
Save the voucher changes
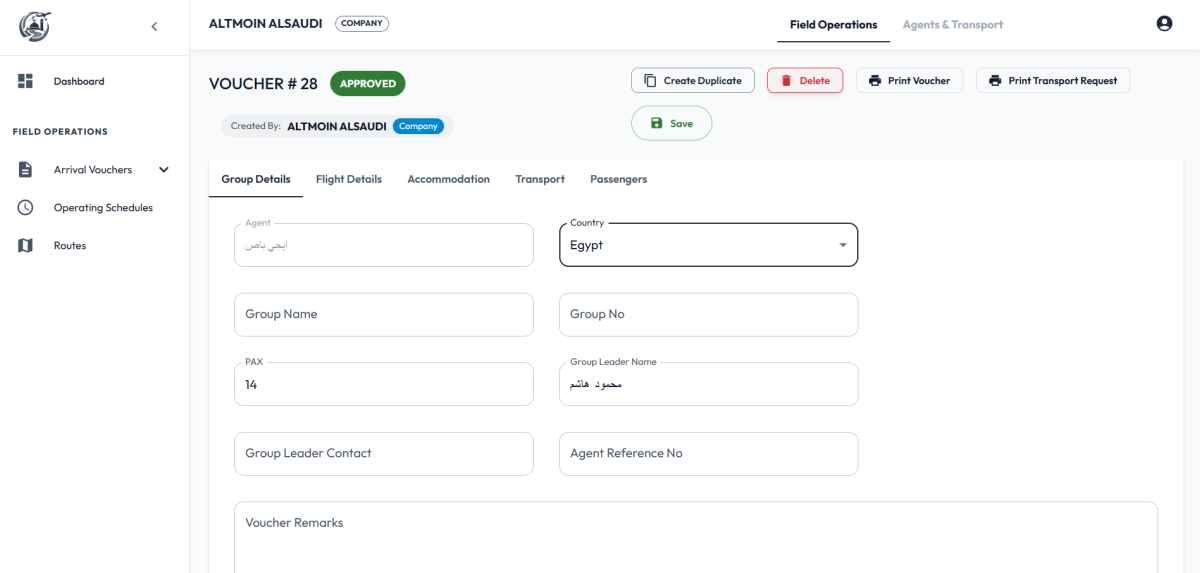[x=671, y=123]
